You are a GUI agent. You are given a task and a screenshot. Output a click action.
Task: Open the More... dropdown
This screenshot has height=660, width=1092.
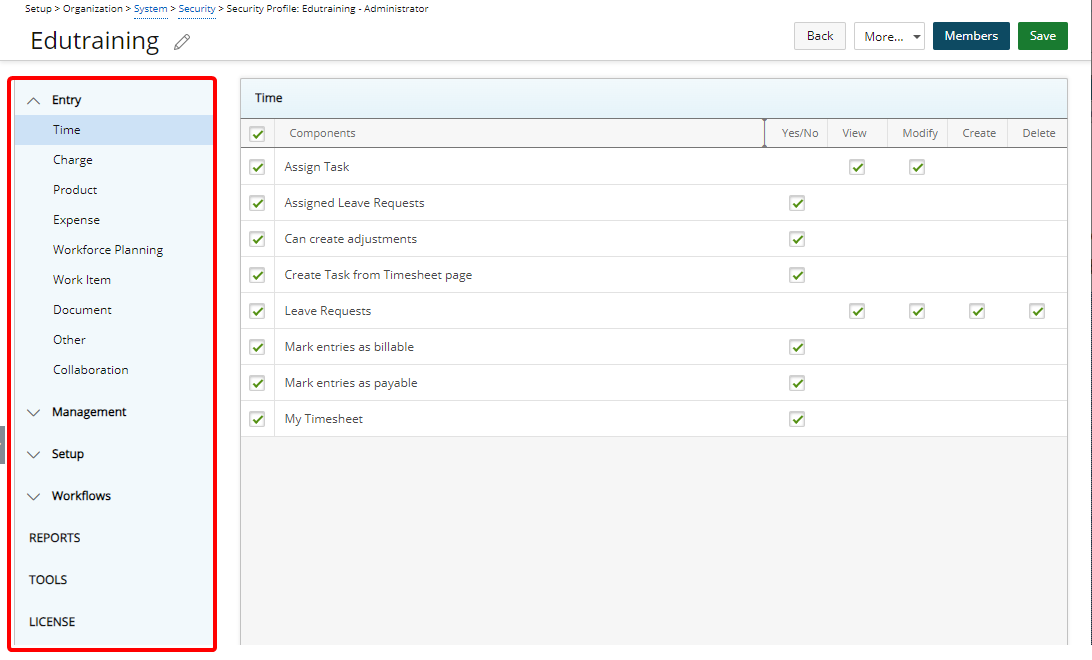coord(889,36)
